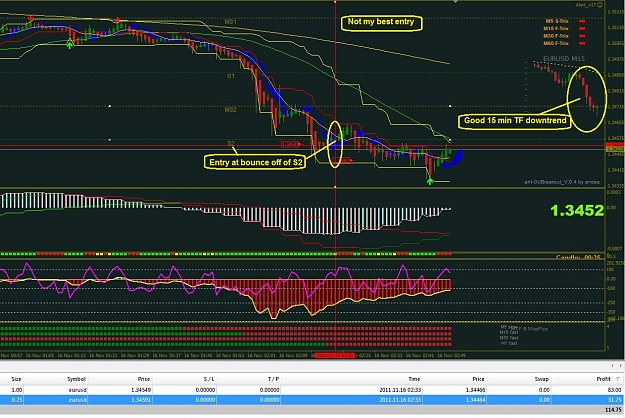The width and height of the screenshot is (625, 418).
Task: Click the ani-GUBreakout indicator label
Action: tap(562, 182)
